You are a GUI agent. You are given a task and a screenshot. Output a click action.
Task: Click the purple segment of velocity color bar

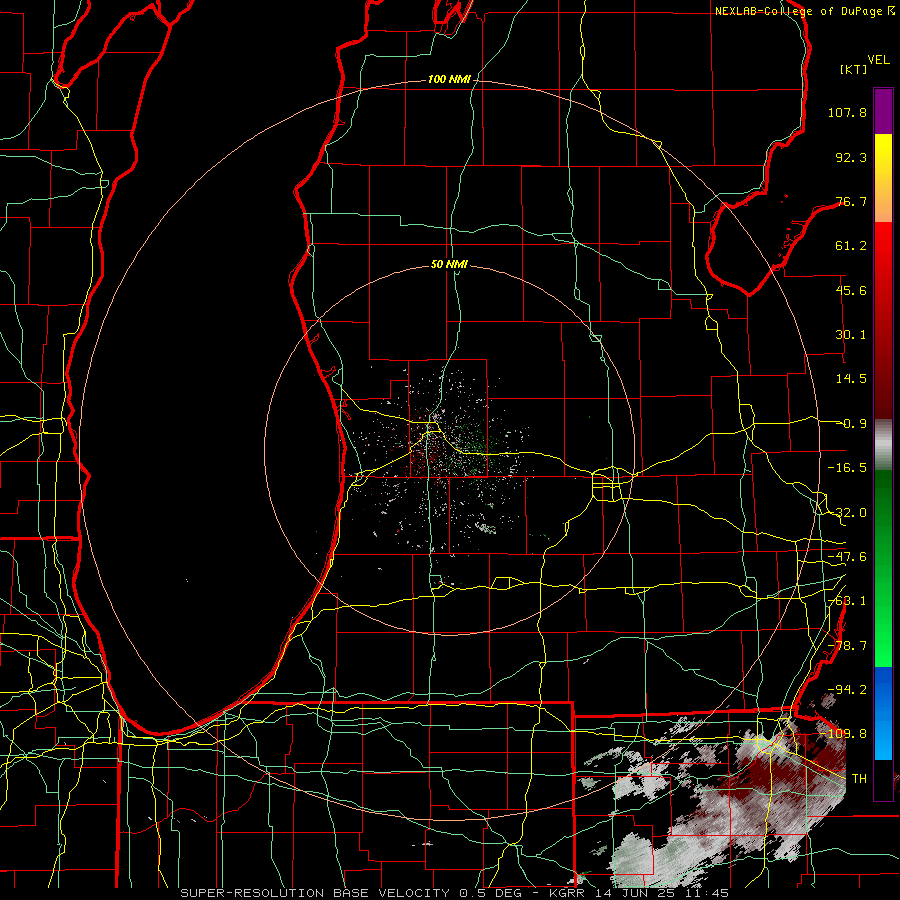click(883, 111)
